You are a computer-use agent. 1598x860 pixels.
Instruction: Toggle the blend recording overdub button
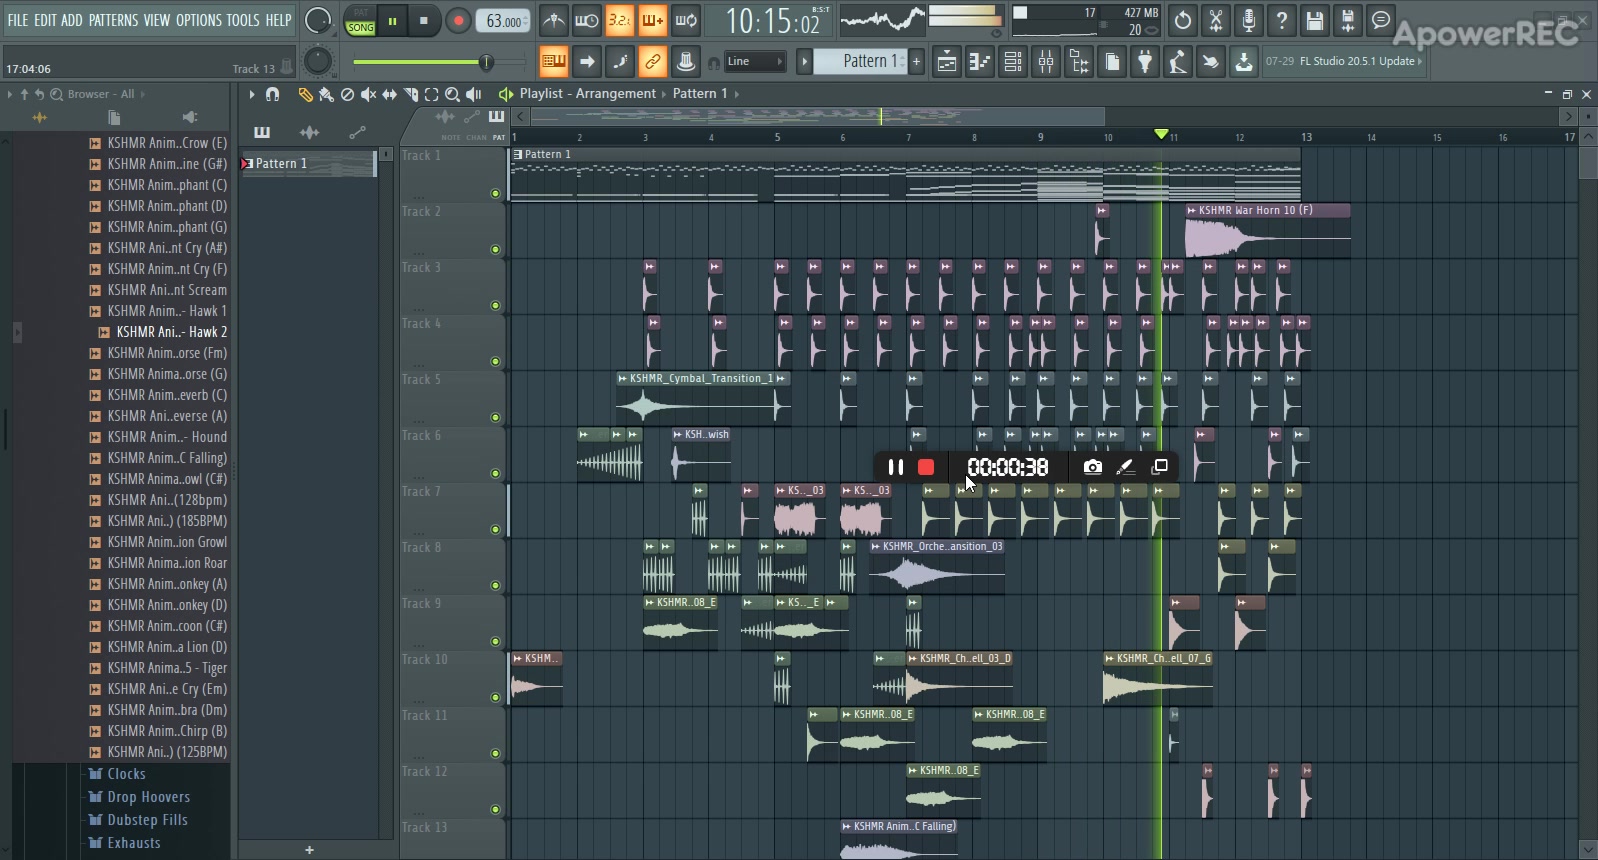(653, 20)
